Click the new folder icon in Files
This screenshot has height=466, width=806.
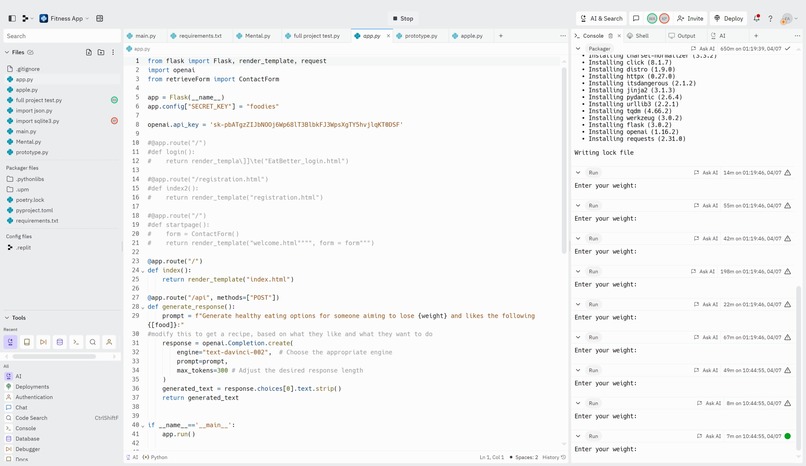pos(101,52)
